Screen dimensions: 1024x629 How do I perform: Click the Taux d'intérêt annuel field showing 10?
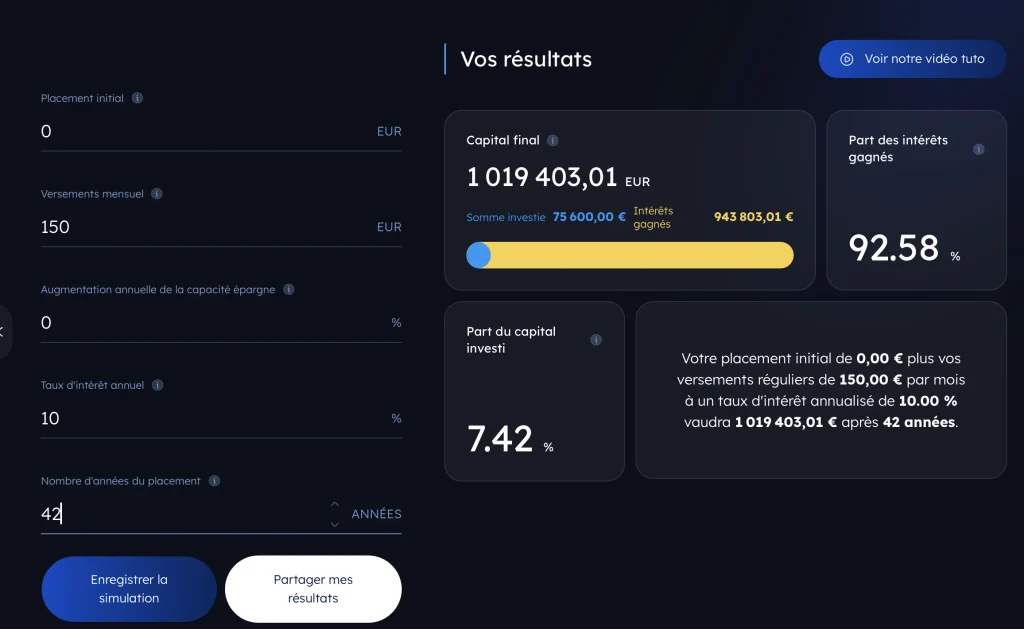(x=221, y=418)
